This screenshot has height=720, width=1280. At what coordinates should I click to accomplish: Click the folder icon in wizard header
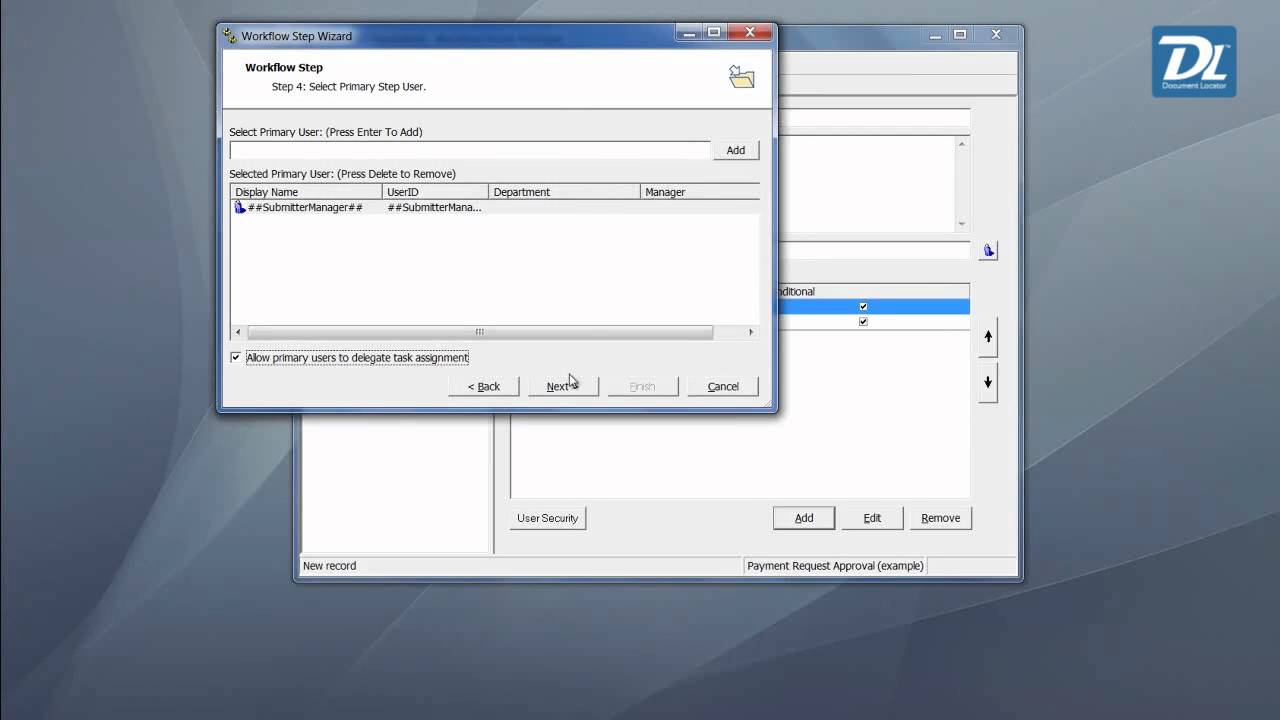tap(742, 77)
